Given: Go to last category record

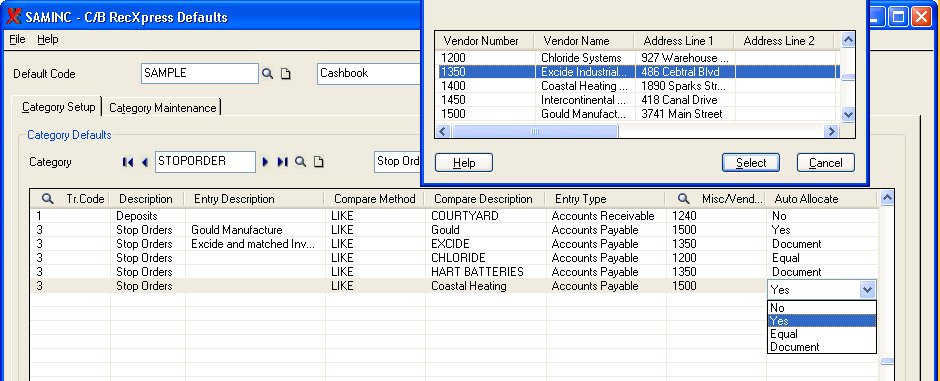Looking at the screenshot, I should click(x=282, y=162).
